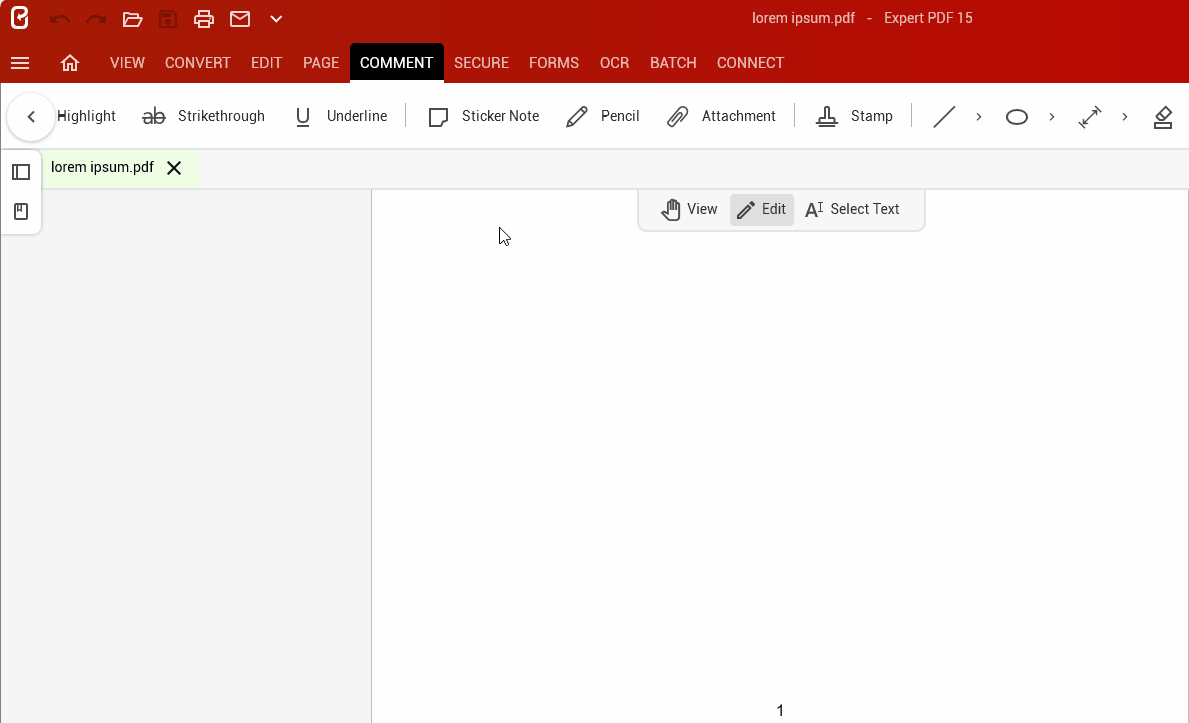Open the hamburger main menu
1189x723 pixels.
[x=20, y=63]
